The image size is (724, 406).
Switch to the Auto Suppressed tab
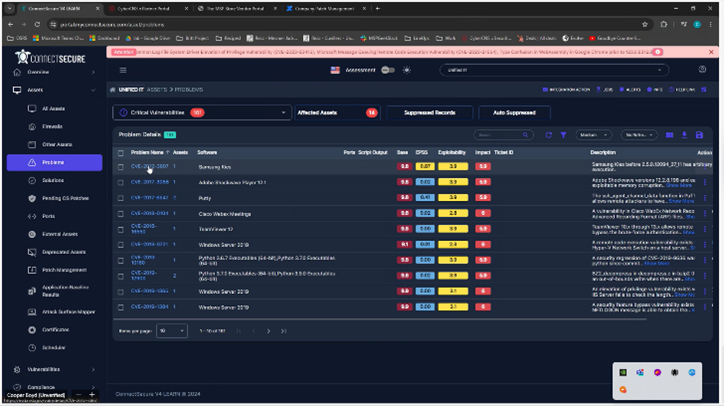[514, 113]
